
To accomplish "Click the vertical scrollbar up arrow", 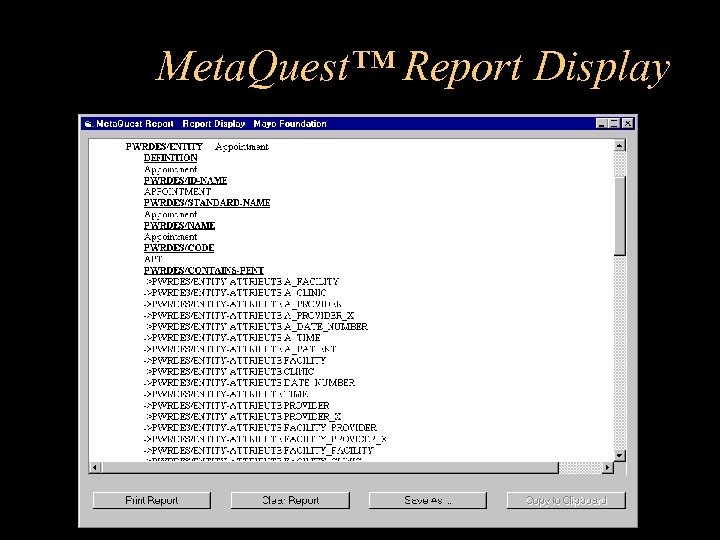I will 619,146.
